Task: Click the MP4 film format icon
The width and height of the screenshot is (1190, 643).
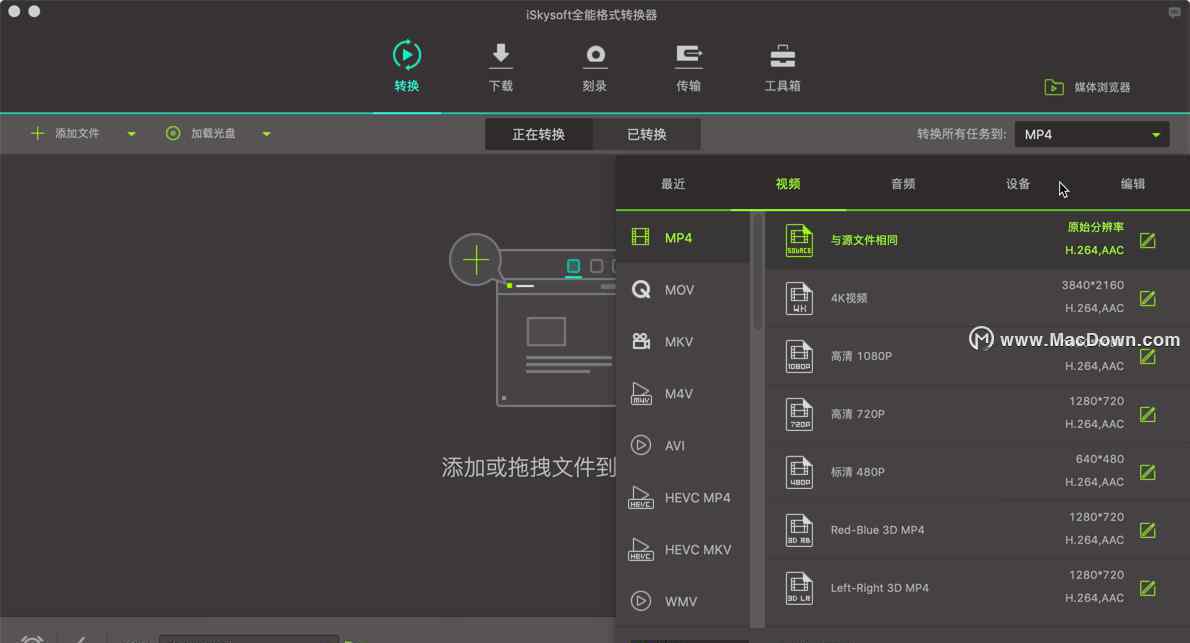Action: tap(641, 237)
